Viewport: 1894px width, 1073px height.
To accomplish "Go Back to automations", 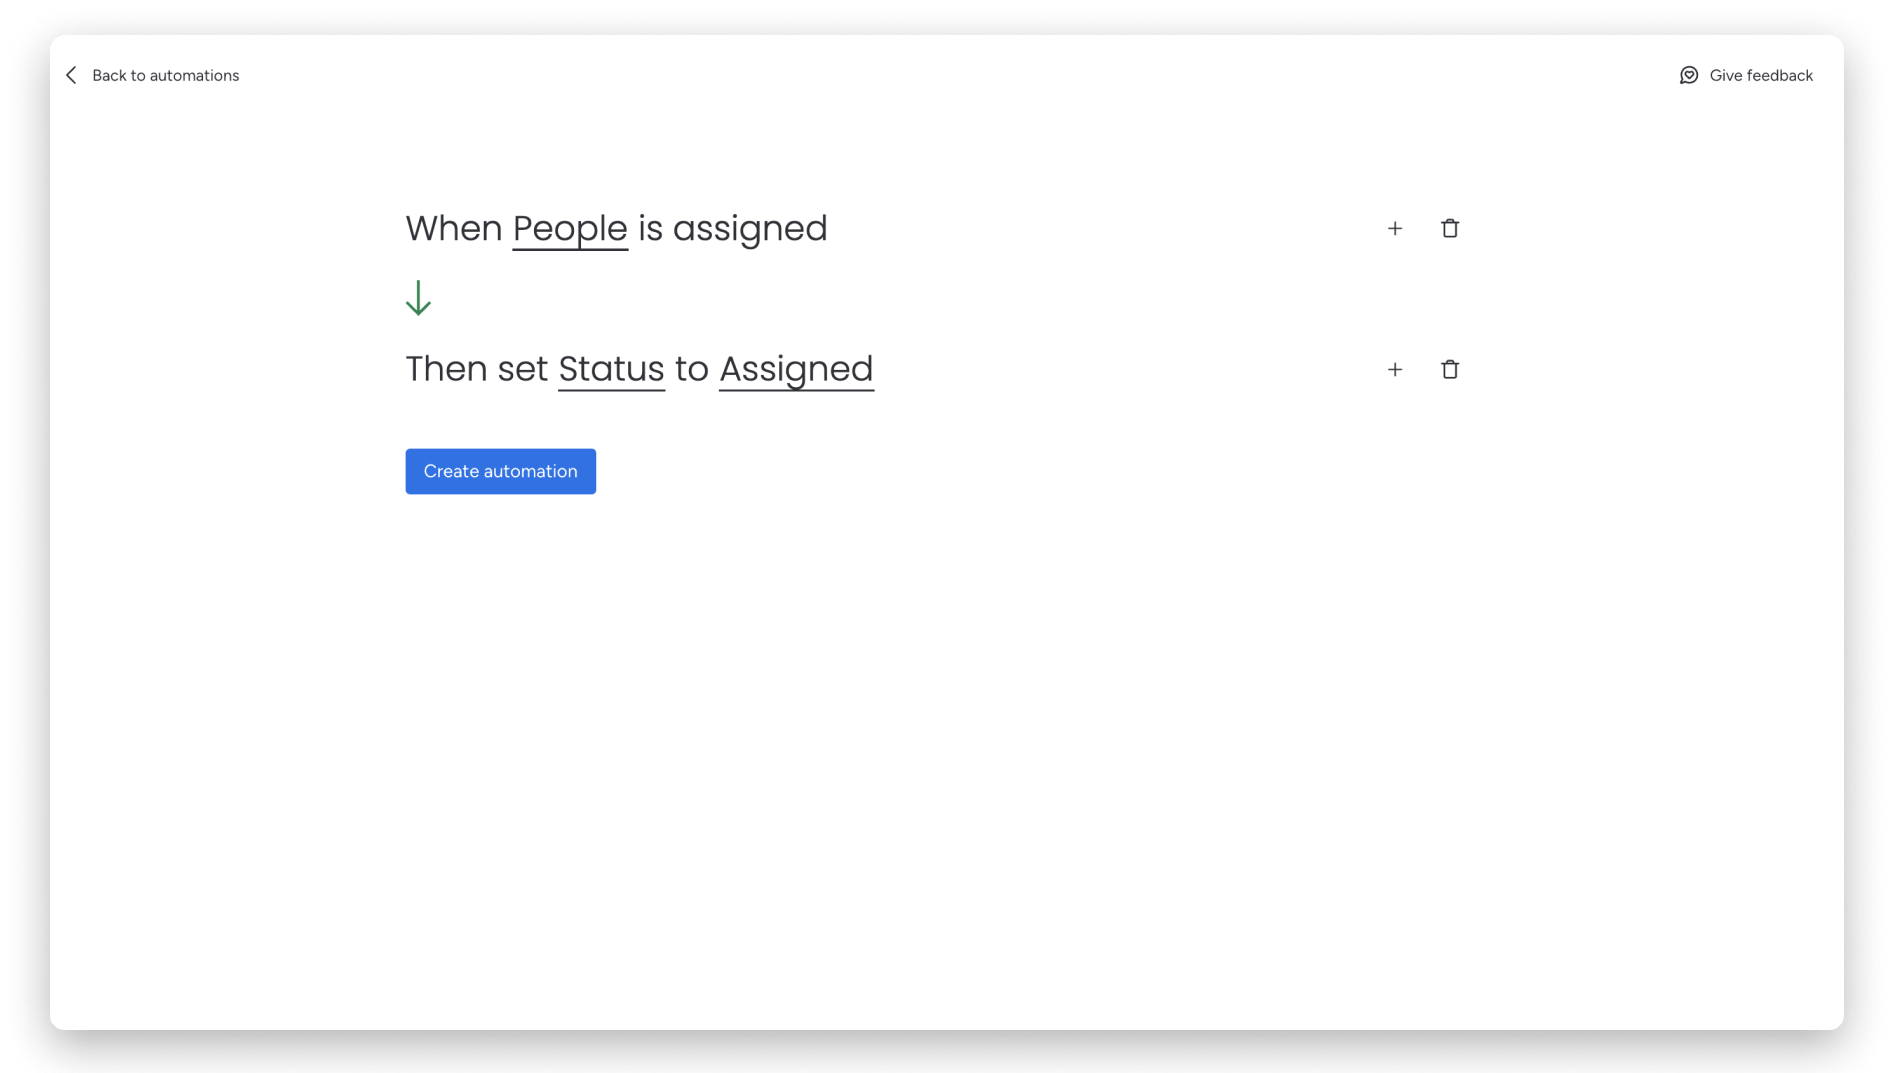I will (165, 75).
